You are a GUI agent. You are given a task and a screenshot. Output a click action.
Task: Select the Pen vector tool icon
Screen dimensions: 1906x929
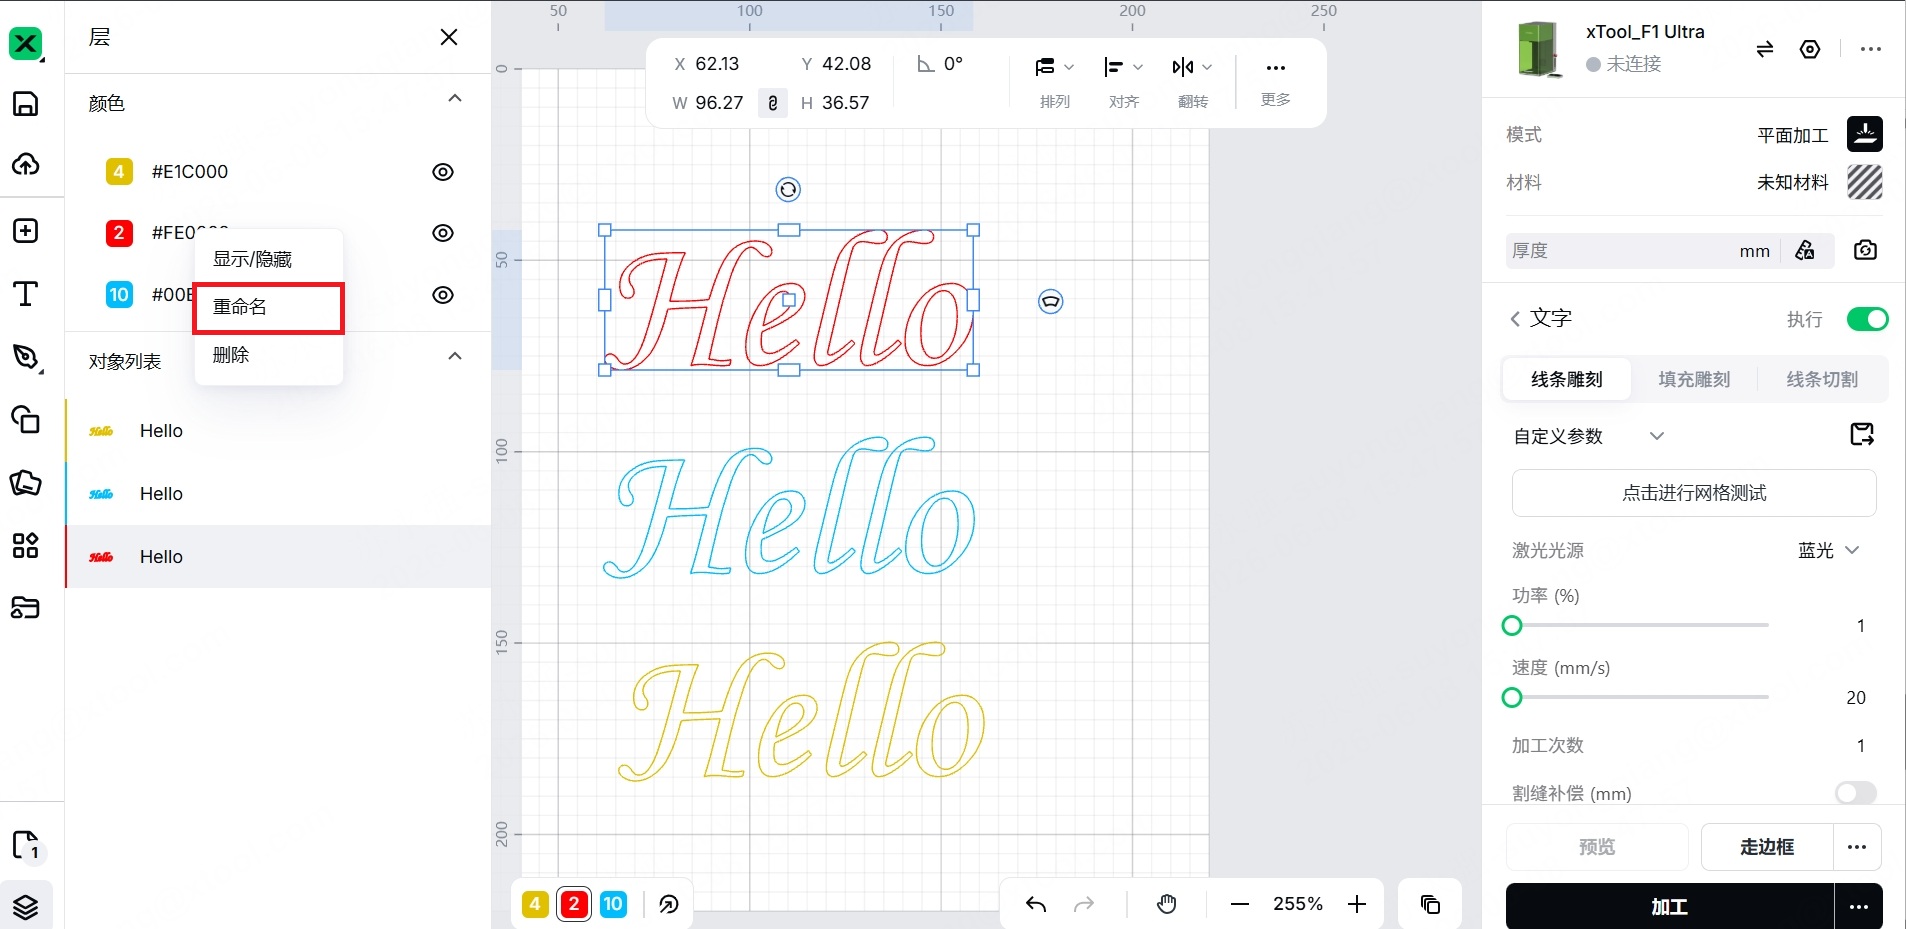[25, 357]
